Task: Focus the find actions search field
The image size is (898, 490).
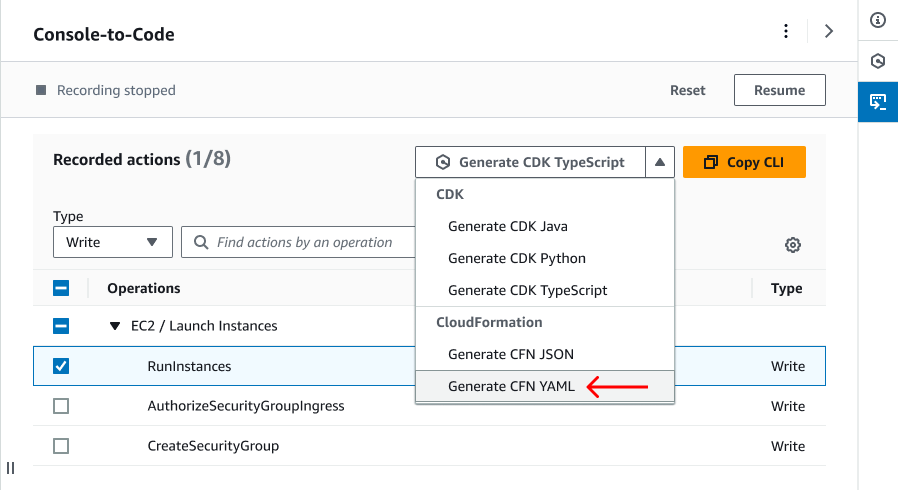Action: click(x=305, y=242)
